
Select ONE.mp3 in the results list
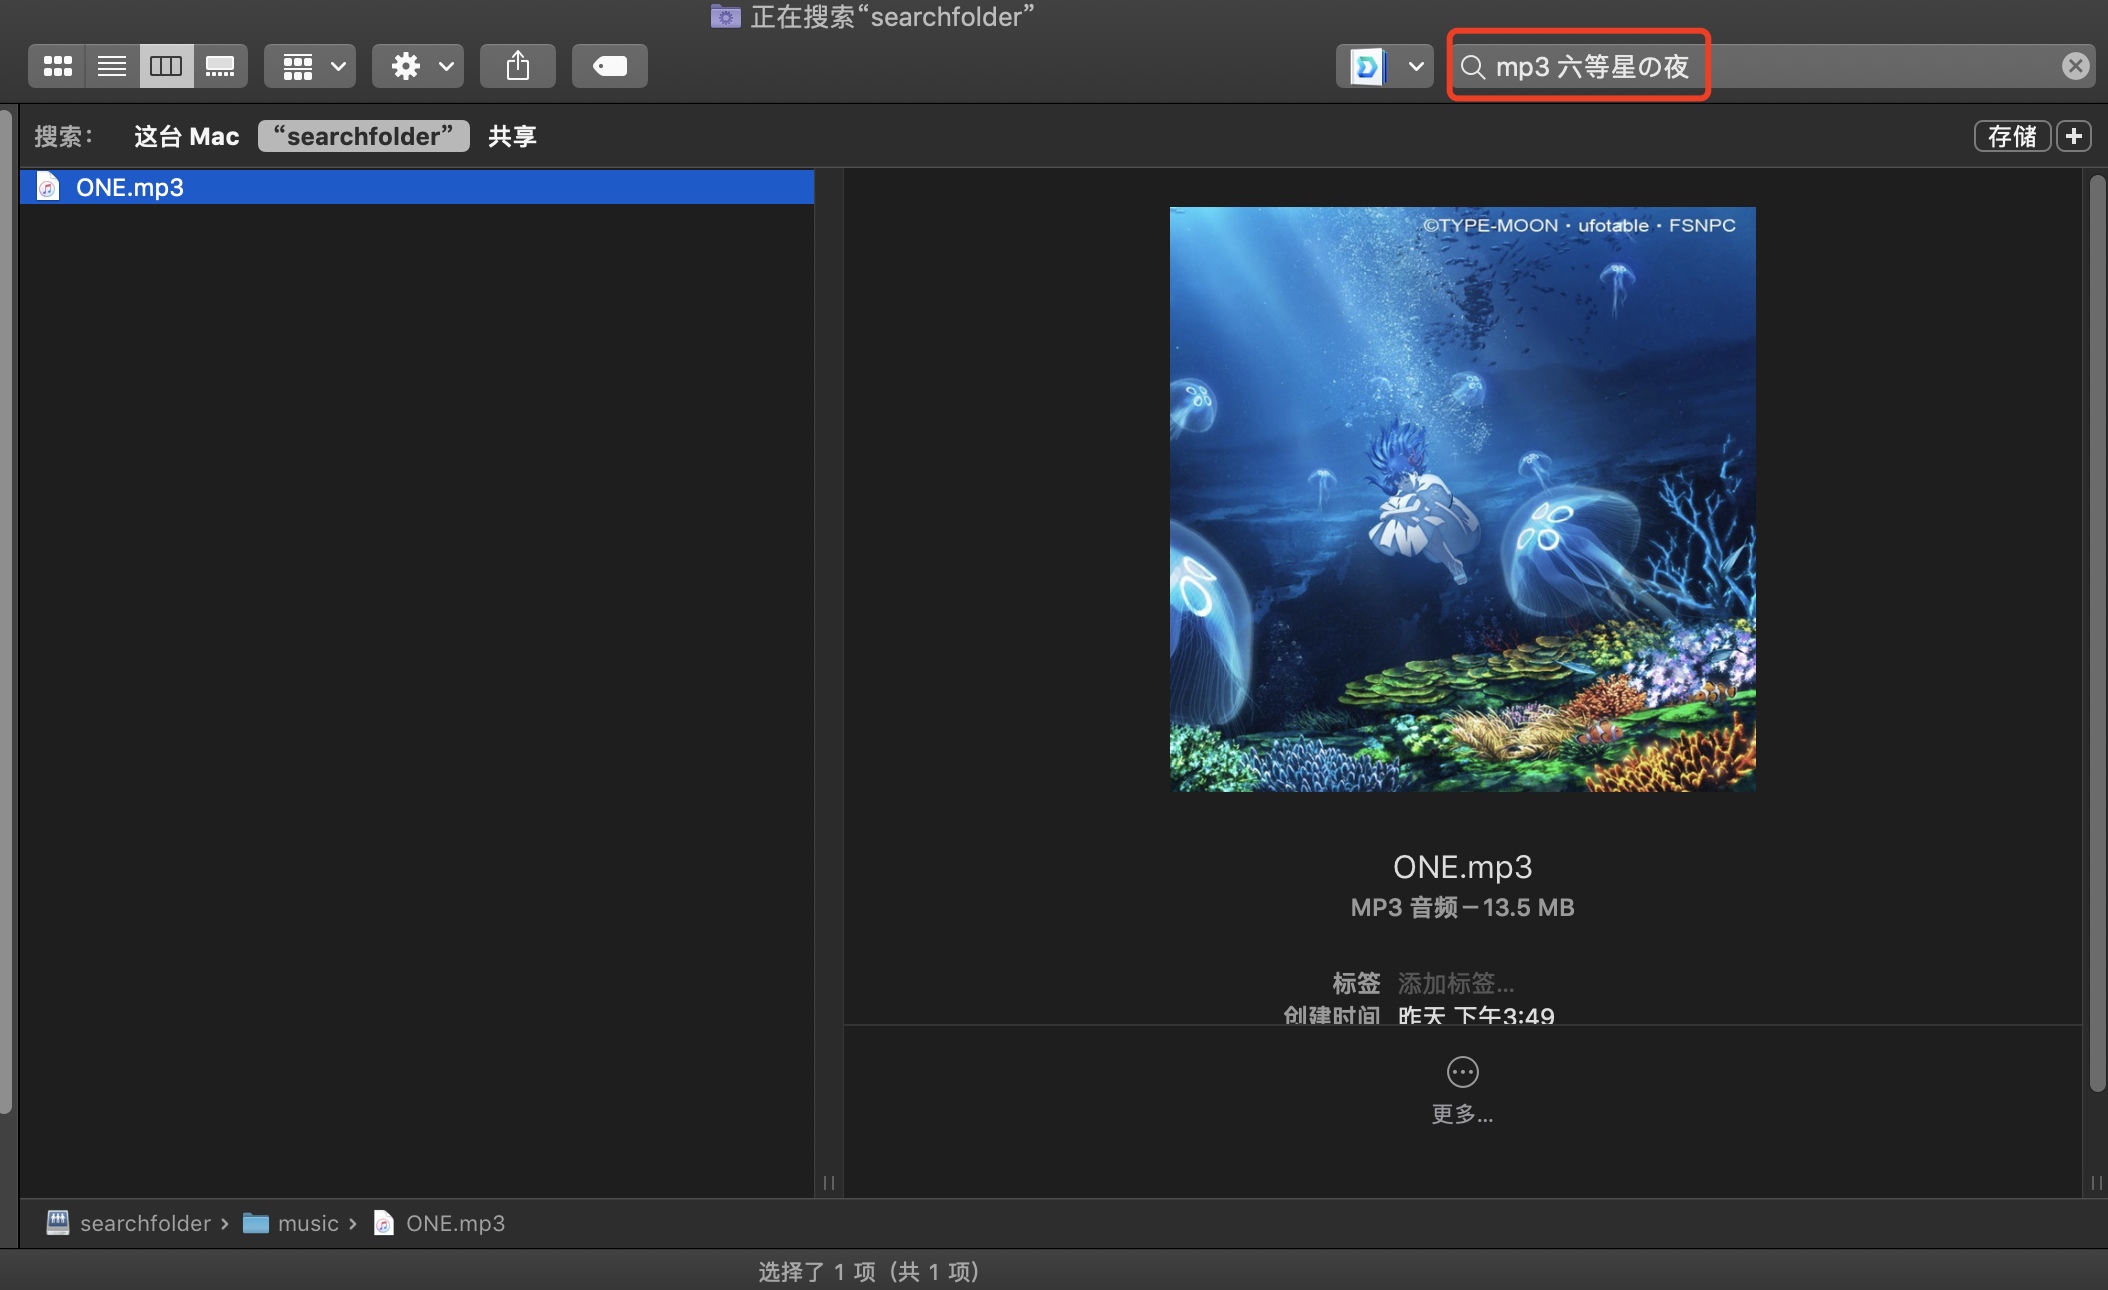[x=417, y=187]
